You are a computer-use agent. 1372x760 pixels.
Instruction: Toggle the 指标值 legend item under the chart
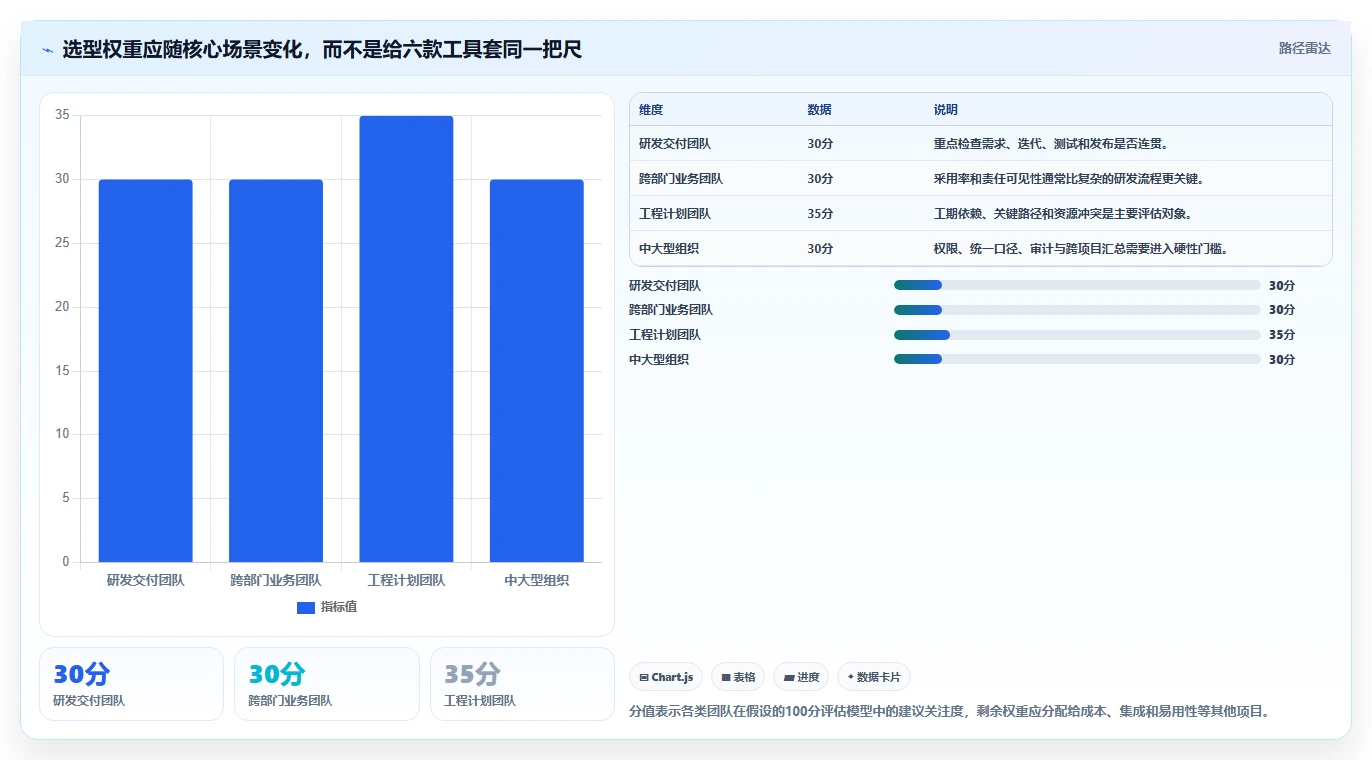click(x=327, y=607)
